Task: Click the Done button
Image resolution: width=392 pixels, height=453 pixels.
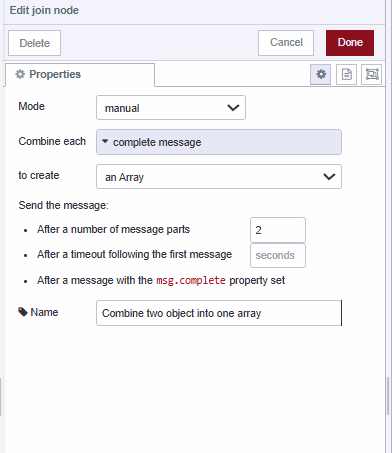Action: point(350,43)
